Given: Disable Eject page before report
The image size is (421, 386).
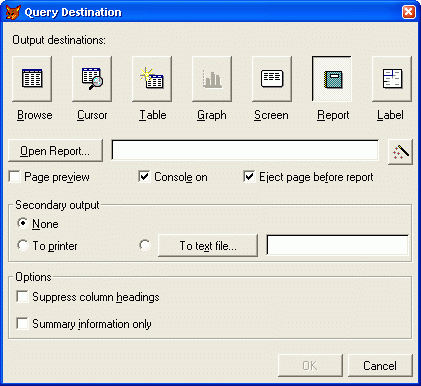Looking at the screenshot, I should click(249, 177).
